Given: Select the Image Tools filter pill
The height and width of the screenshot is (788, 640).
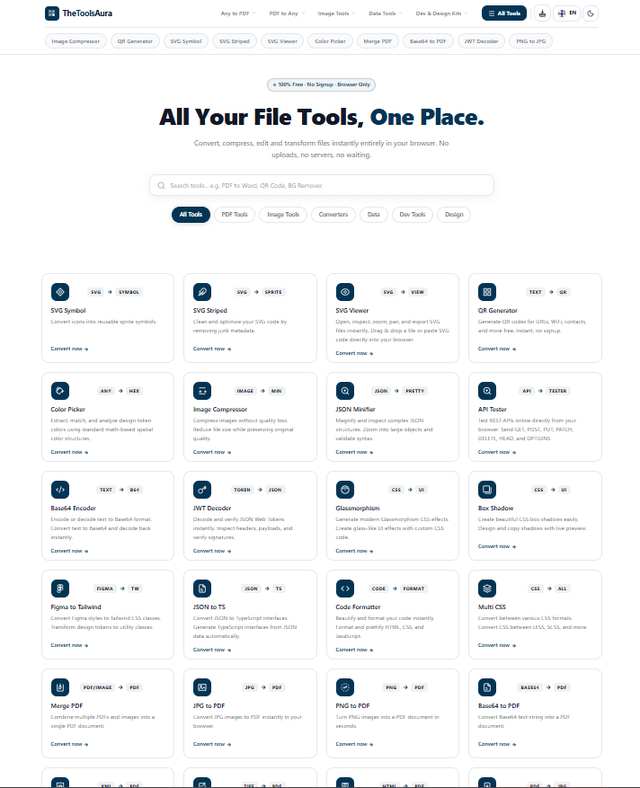Looking at the screenshot, I should pyautogui.click(x=283, y=215).
